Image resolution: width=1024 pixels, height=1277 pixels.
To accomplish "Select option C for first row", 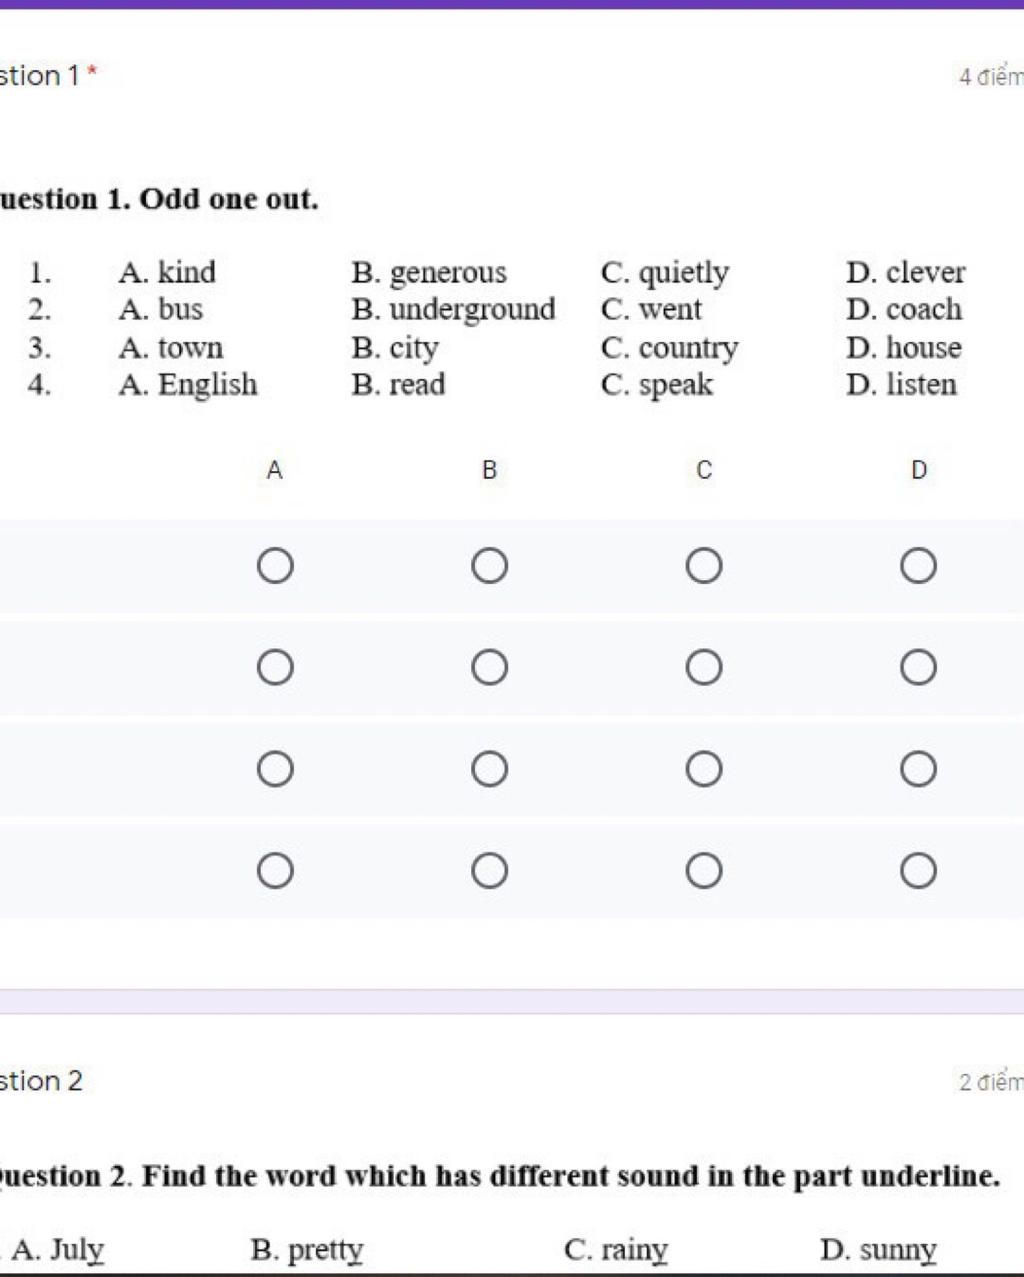I will pos(704,566).
